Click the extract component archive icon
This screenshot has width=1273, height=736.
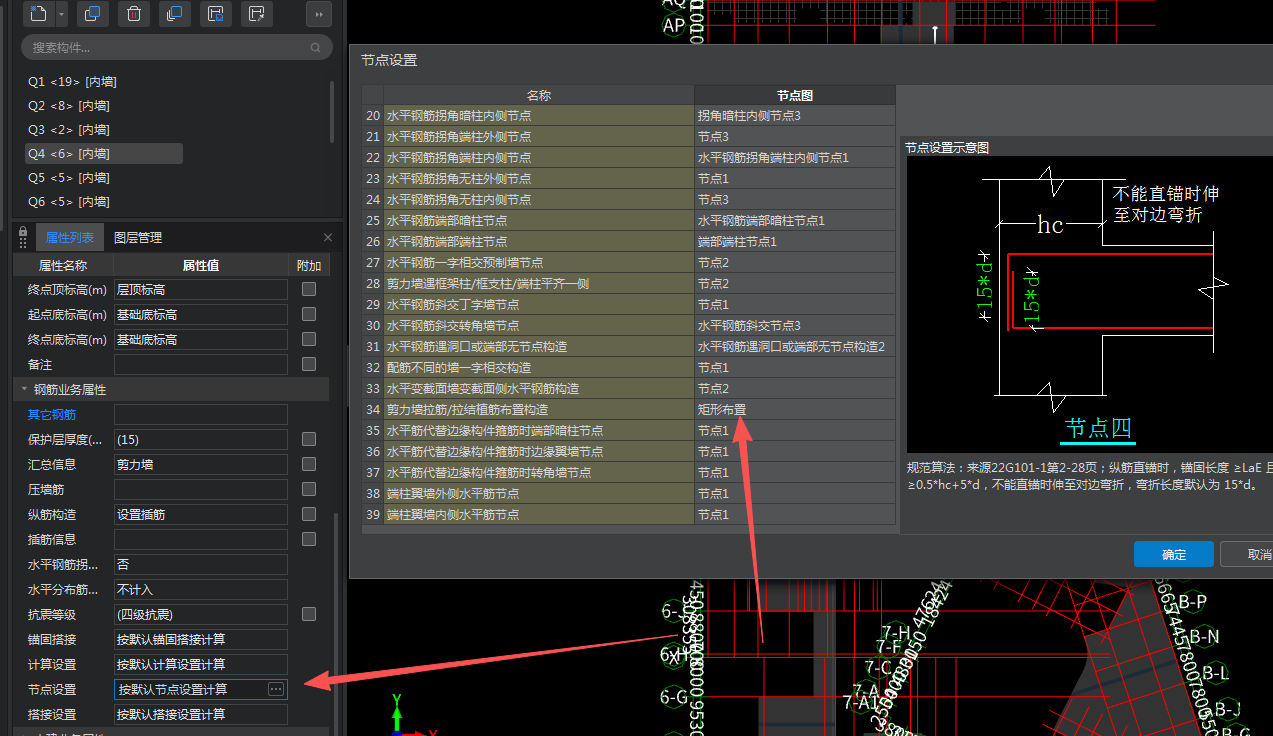point(257,13)
